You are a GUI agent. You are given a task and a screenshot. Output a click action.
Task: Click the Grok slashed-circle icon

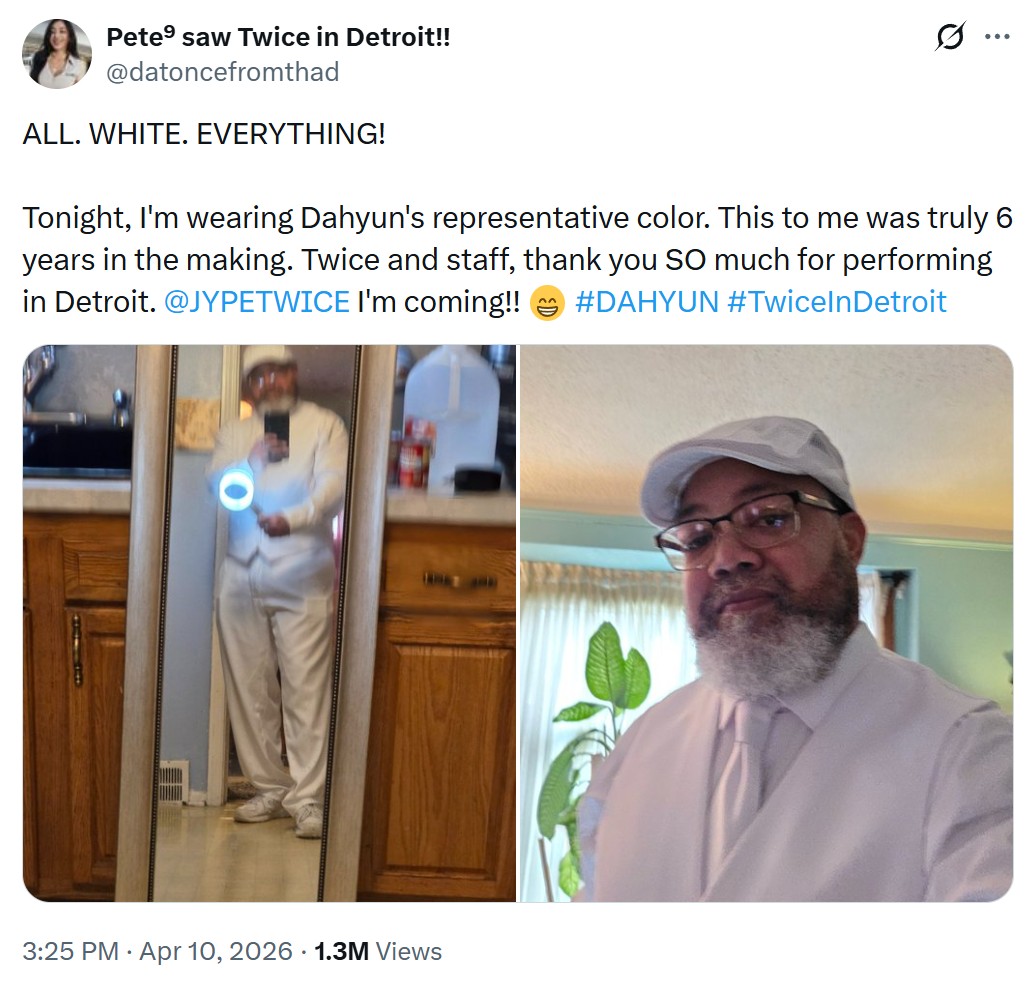pyautogui.click(x=950, y=36)
